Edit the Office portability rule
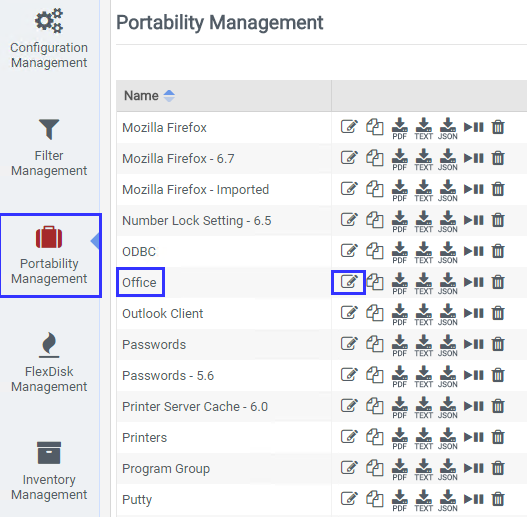Image resolution: width=527 pixels, height=517 pixels. pos(349,282)
